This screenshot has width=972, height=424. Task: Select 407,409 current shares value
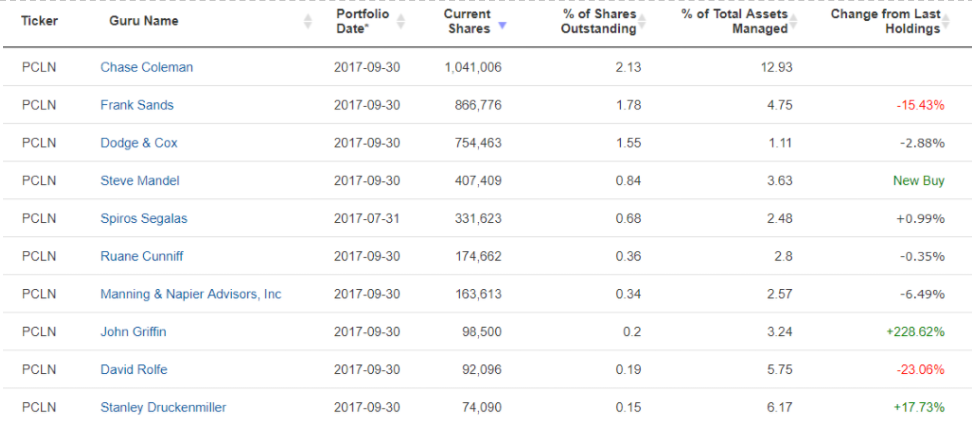(478, 180)
